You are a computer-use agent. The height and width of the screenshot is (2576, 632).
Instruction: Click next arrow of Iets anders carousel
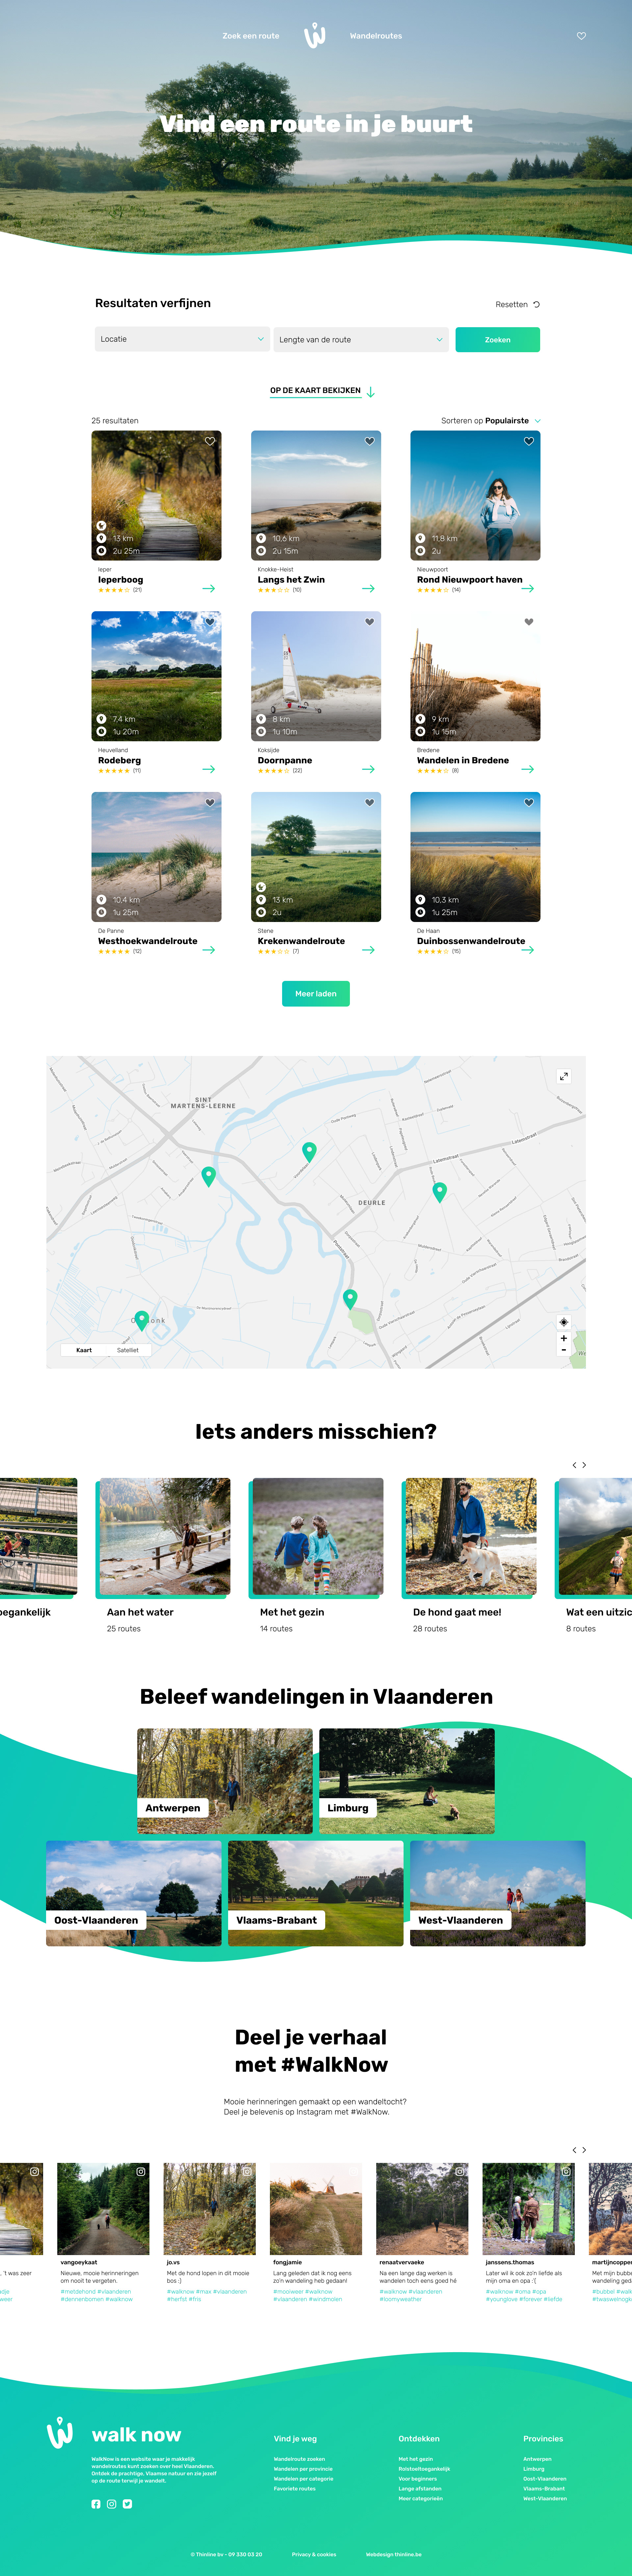[584, 1465]
